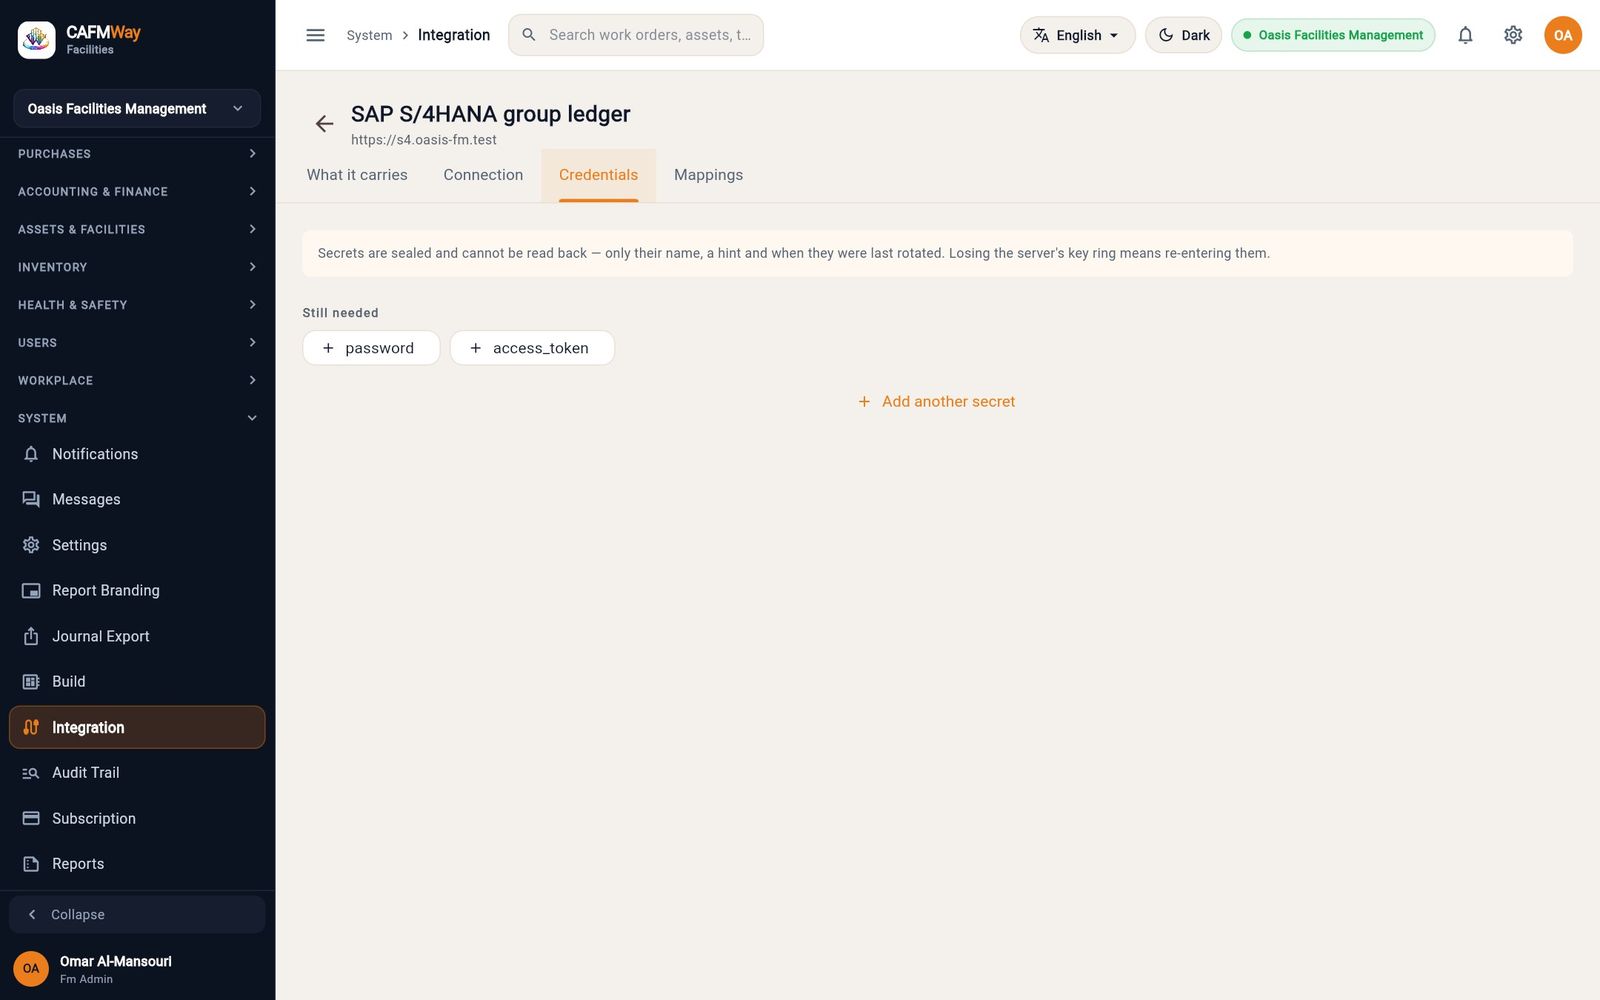Open the header settings gear icon
This screenshot has width=1600, height=1000.
(1513, 35)
